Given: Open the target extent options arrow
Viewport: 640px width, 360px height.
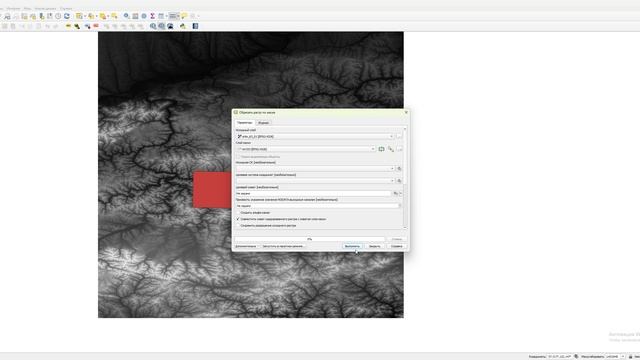Looking at the screenshot, I should [401, 193].
